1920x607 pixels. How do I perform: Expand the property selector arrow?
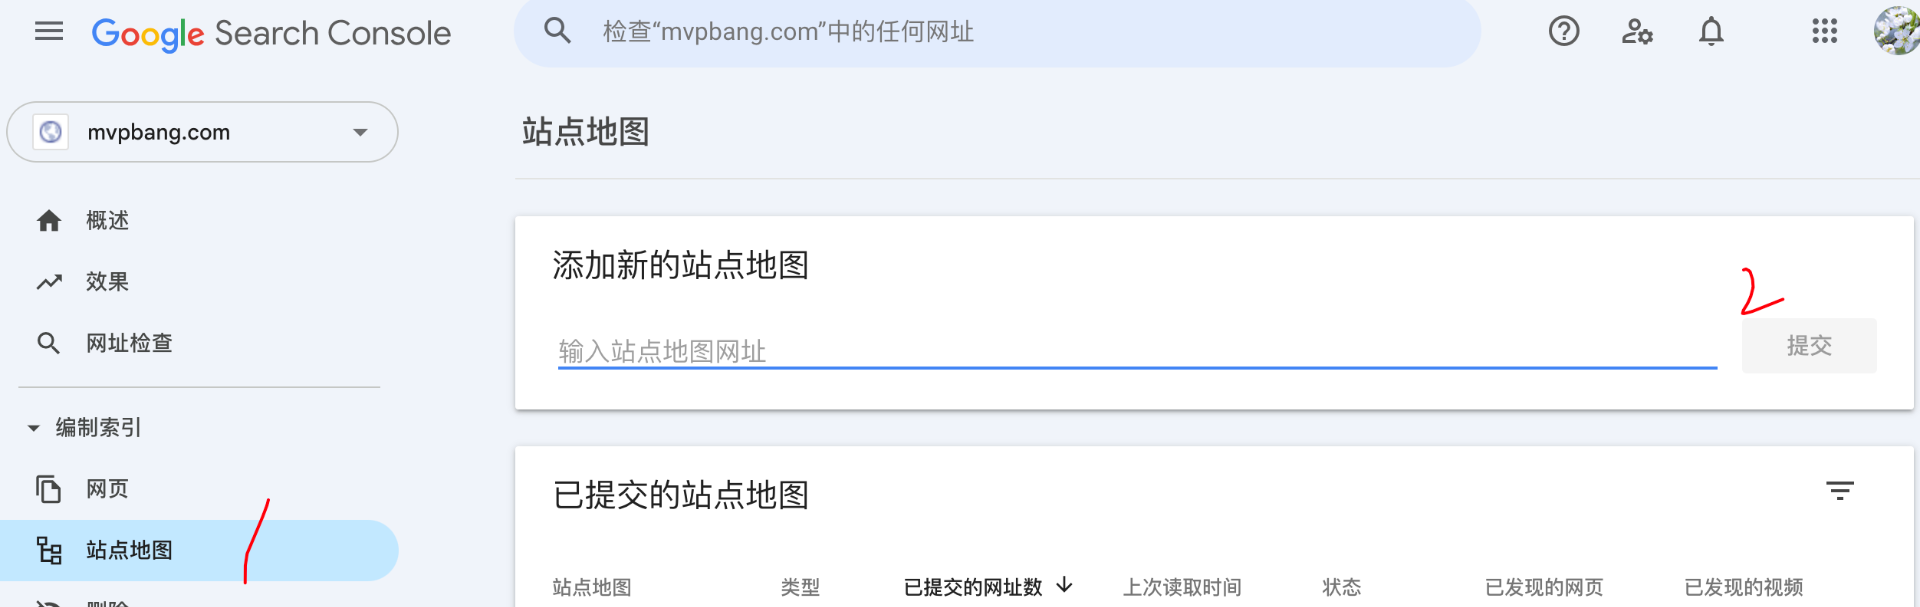pyautogui.click(x=360, y=131)
